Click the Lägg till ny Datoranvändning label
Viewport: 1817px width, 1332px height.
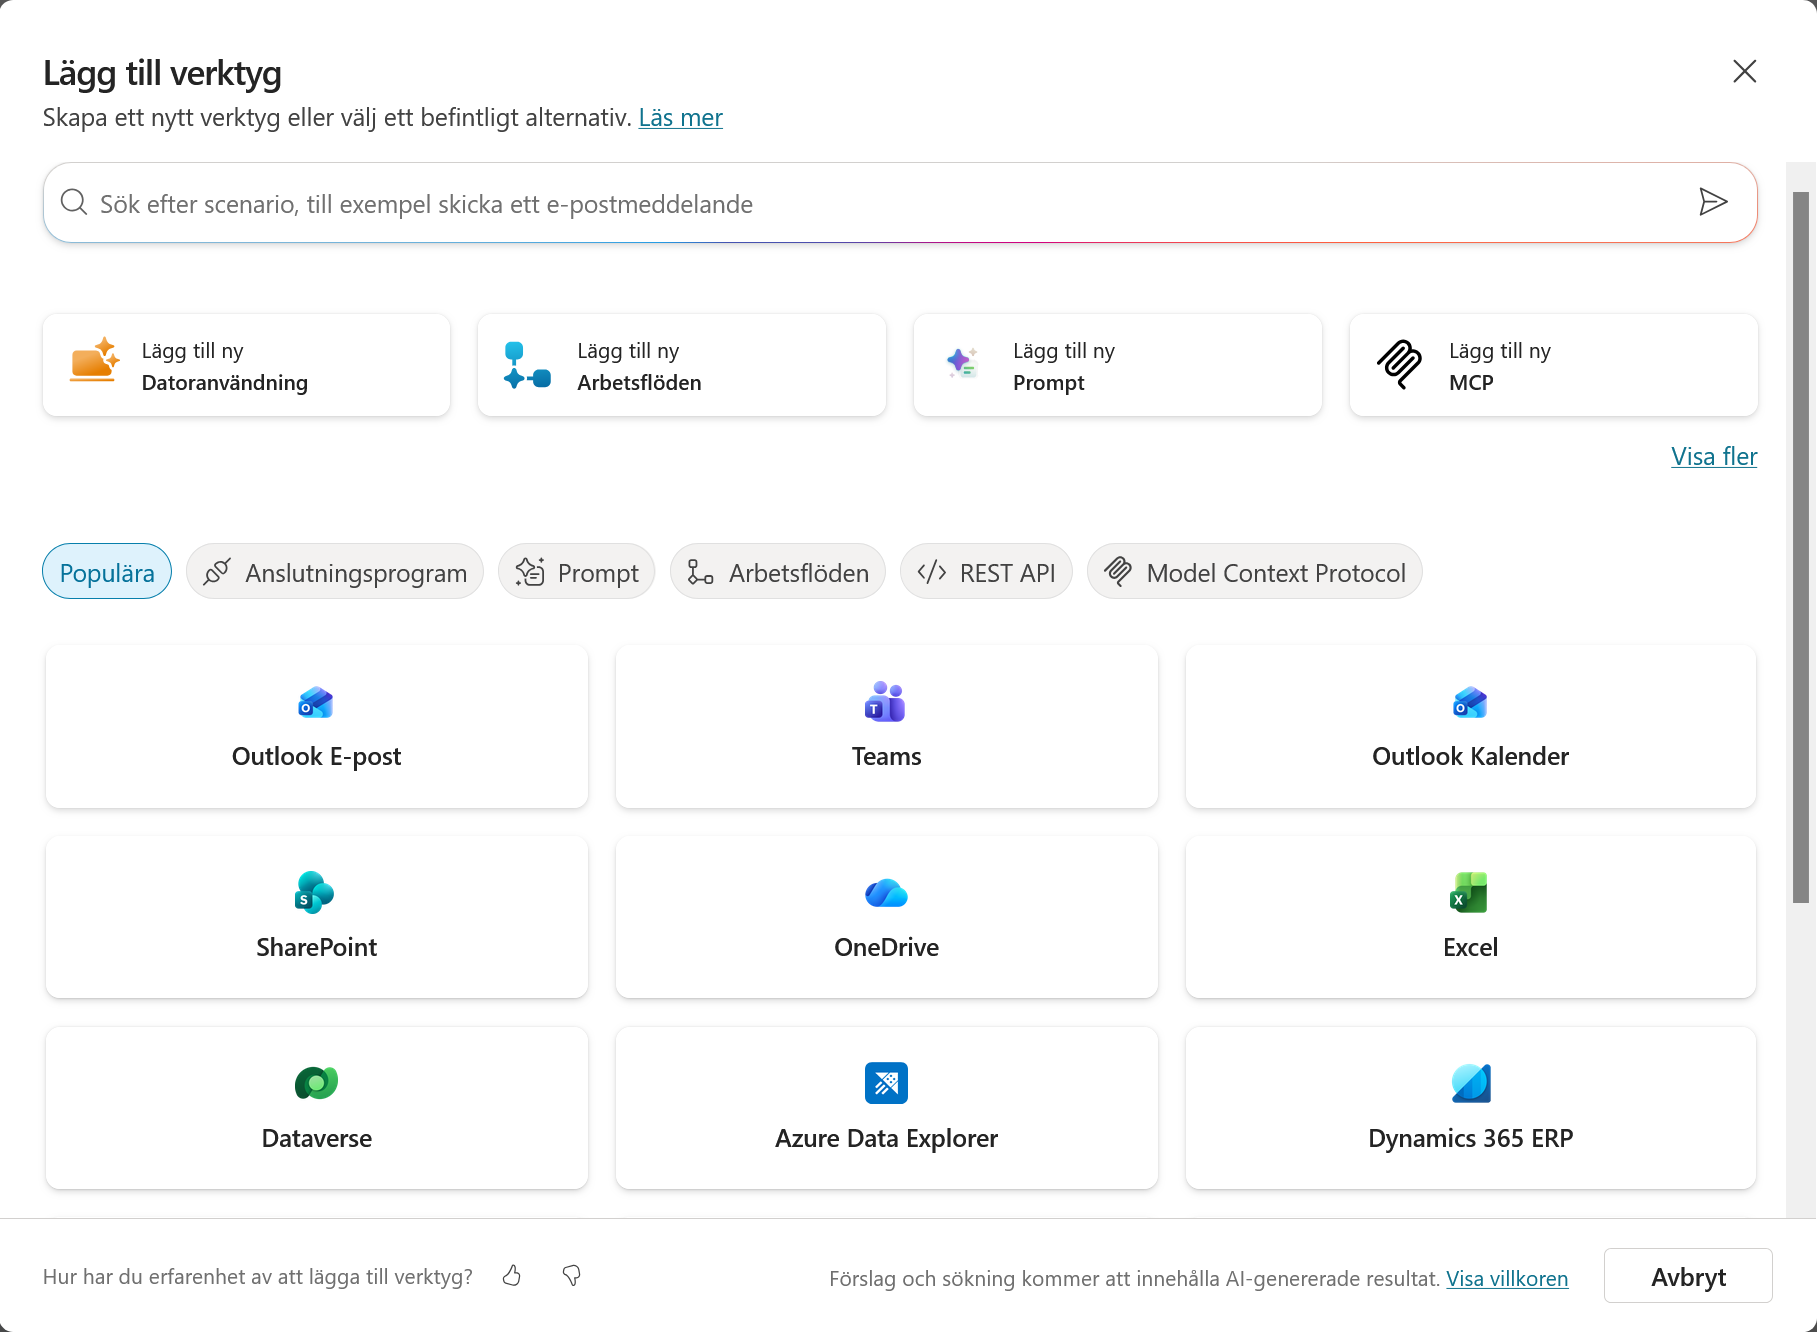225,367
